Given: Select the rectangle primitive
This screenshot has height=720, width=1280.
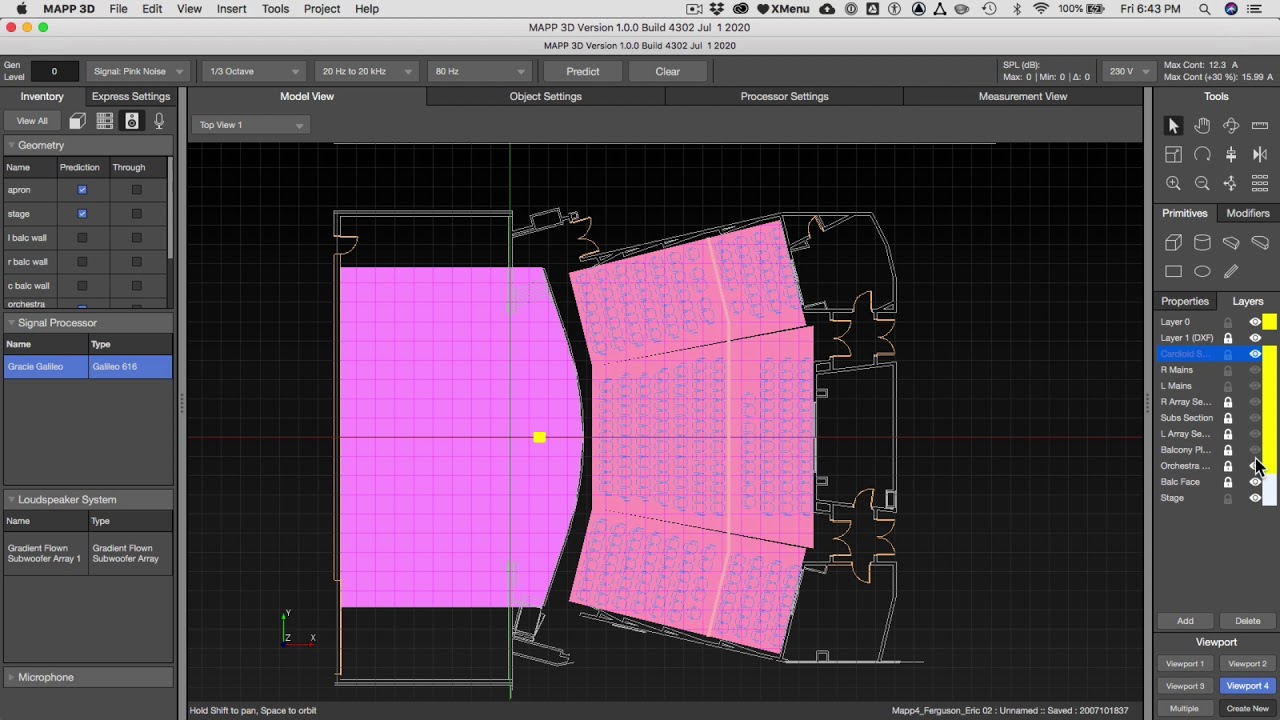Looking at the screenshot, I should pos(1173,271).
